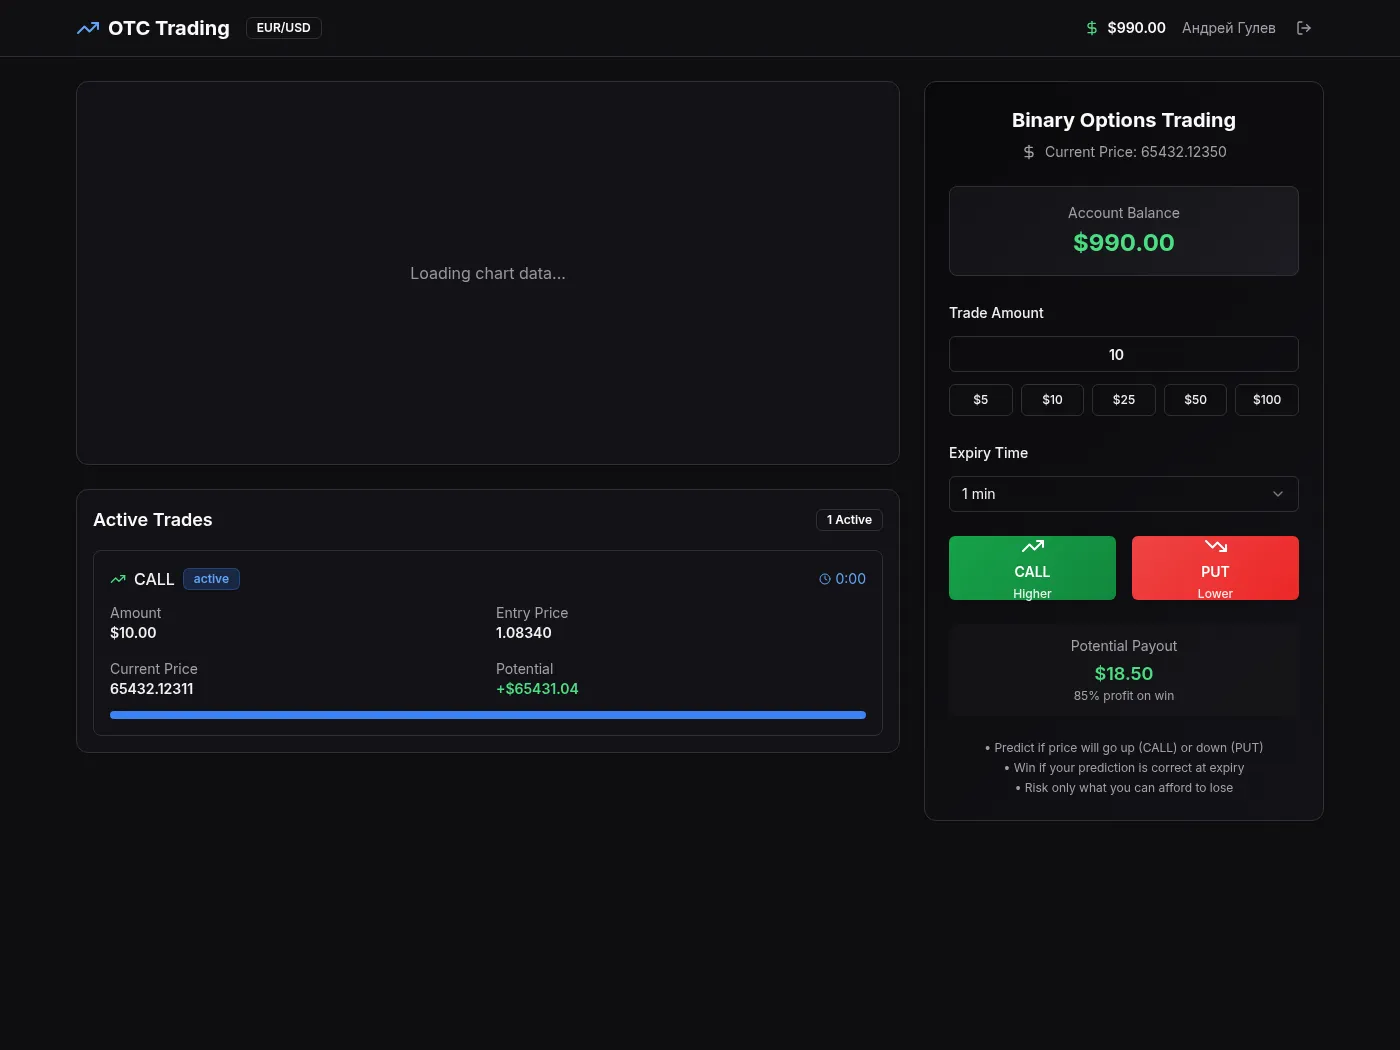Open the Expiry Time dropdown showing 1 min
This screenshot has width=1400, height=1050.
point(1124,494)
